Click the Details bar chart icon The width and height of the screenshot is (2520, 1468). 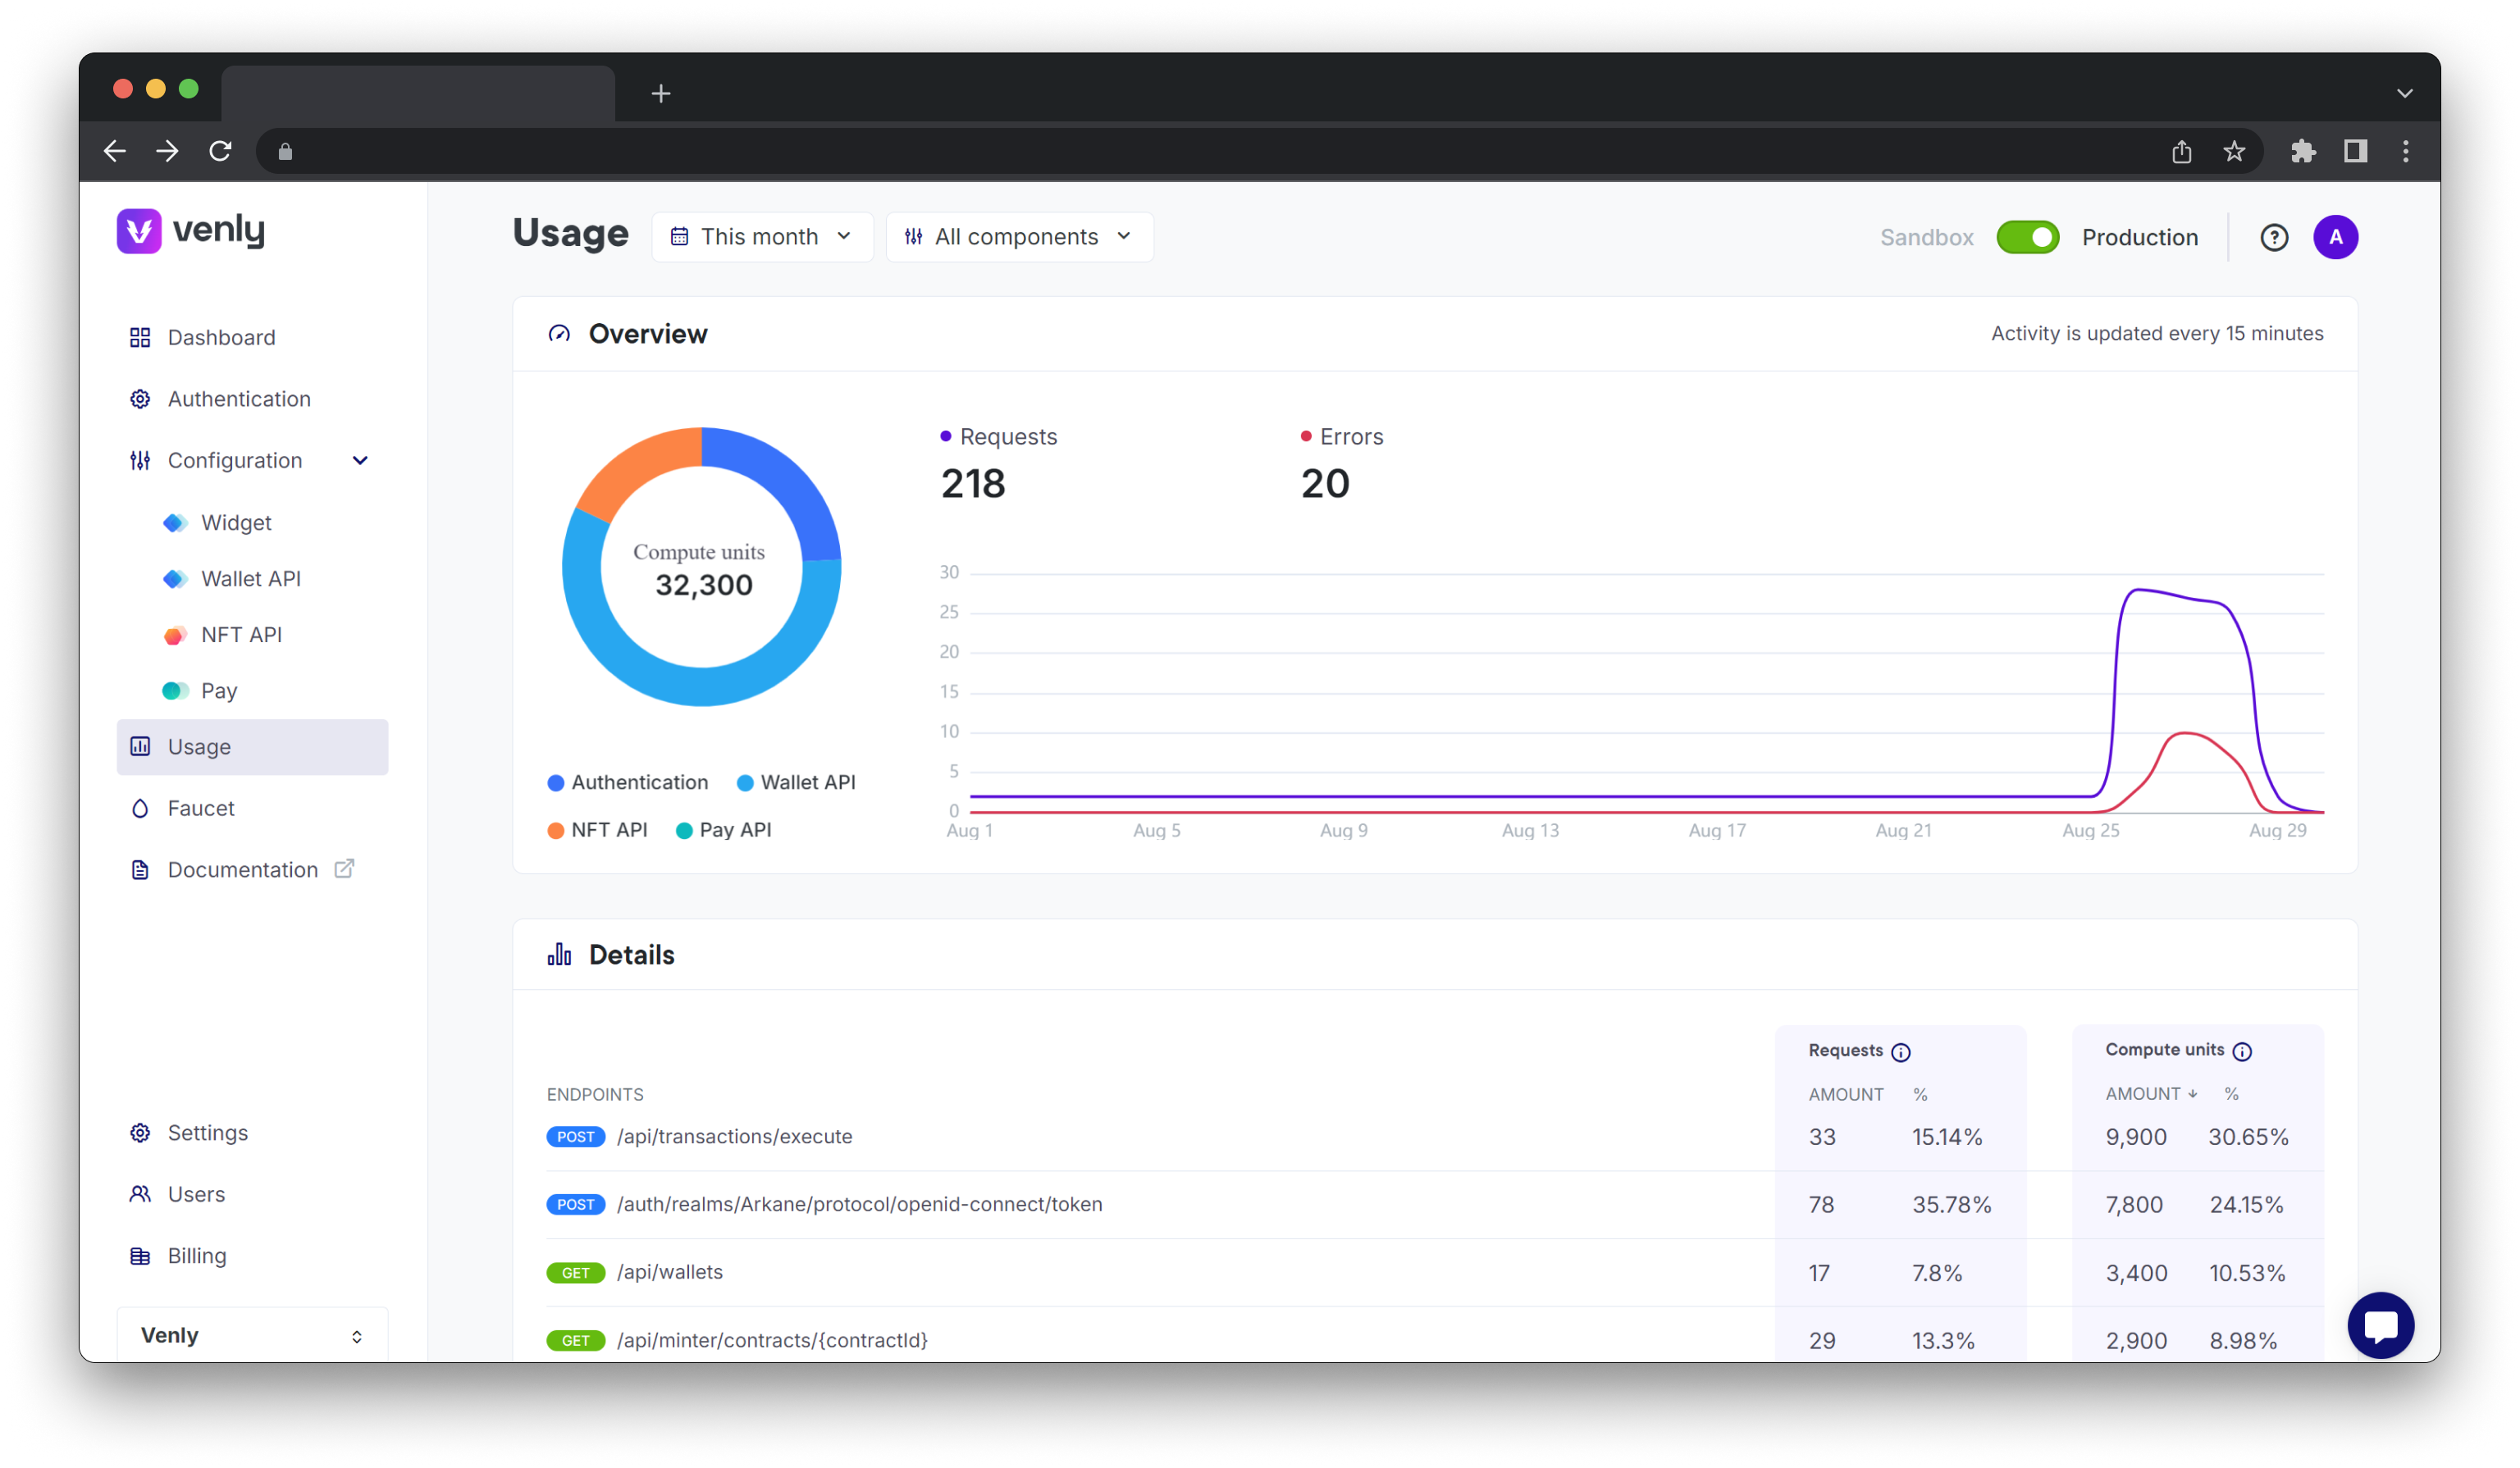555,955
